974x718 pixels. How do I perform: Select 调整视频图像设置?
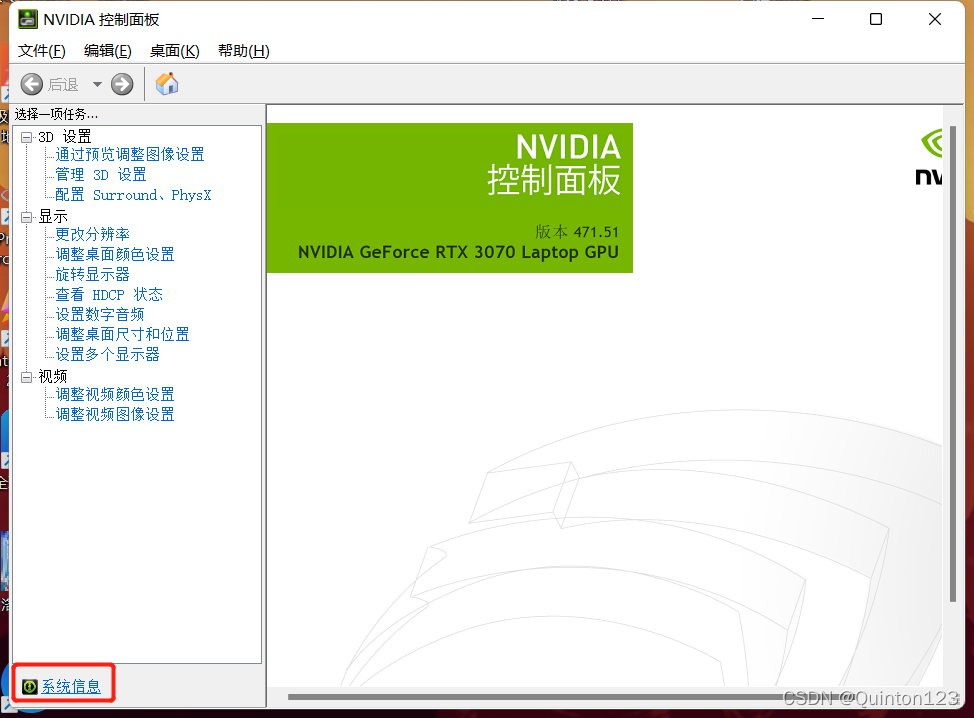click(x=115, y=414)
